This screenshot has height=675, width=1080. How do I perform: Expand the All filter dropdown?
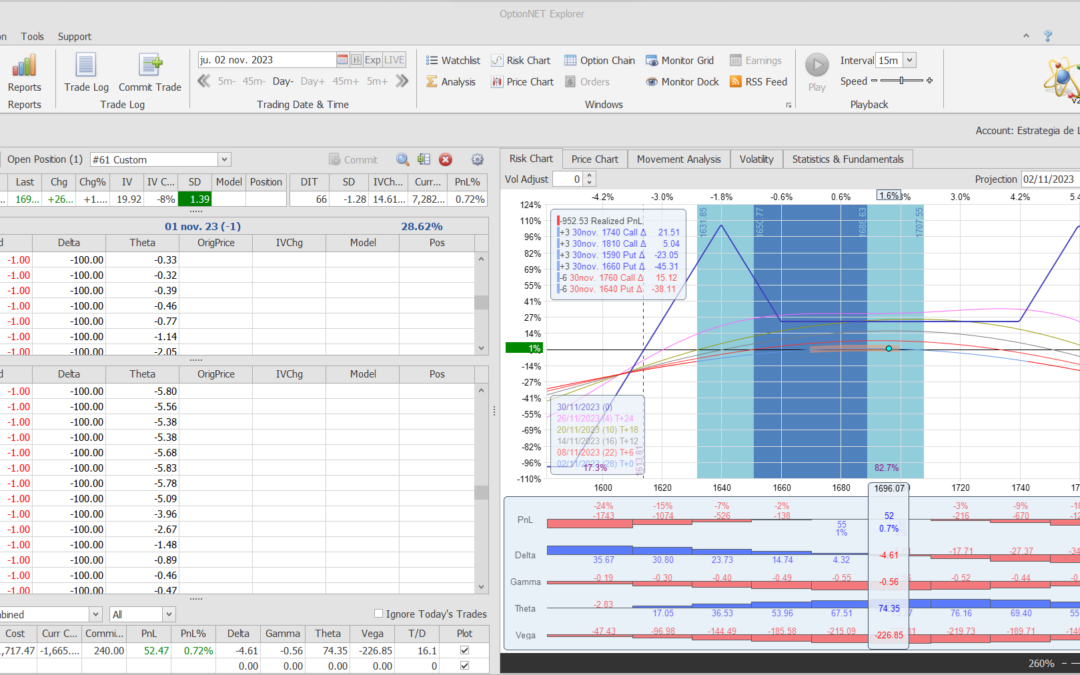click(x=168, y=614)
